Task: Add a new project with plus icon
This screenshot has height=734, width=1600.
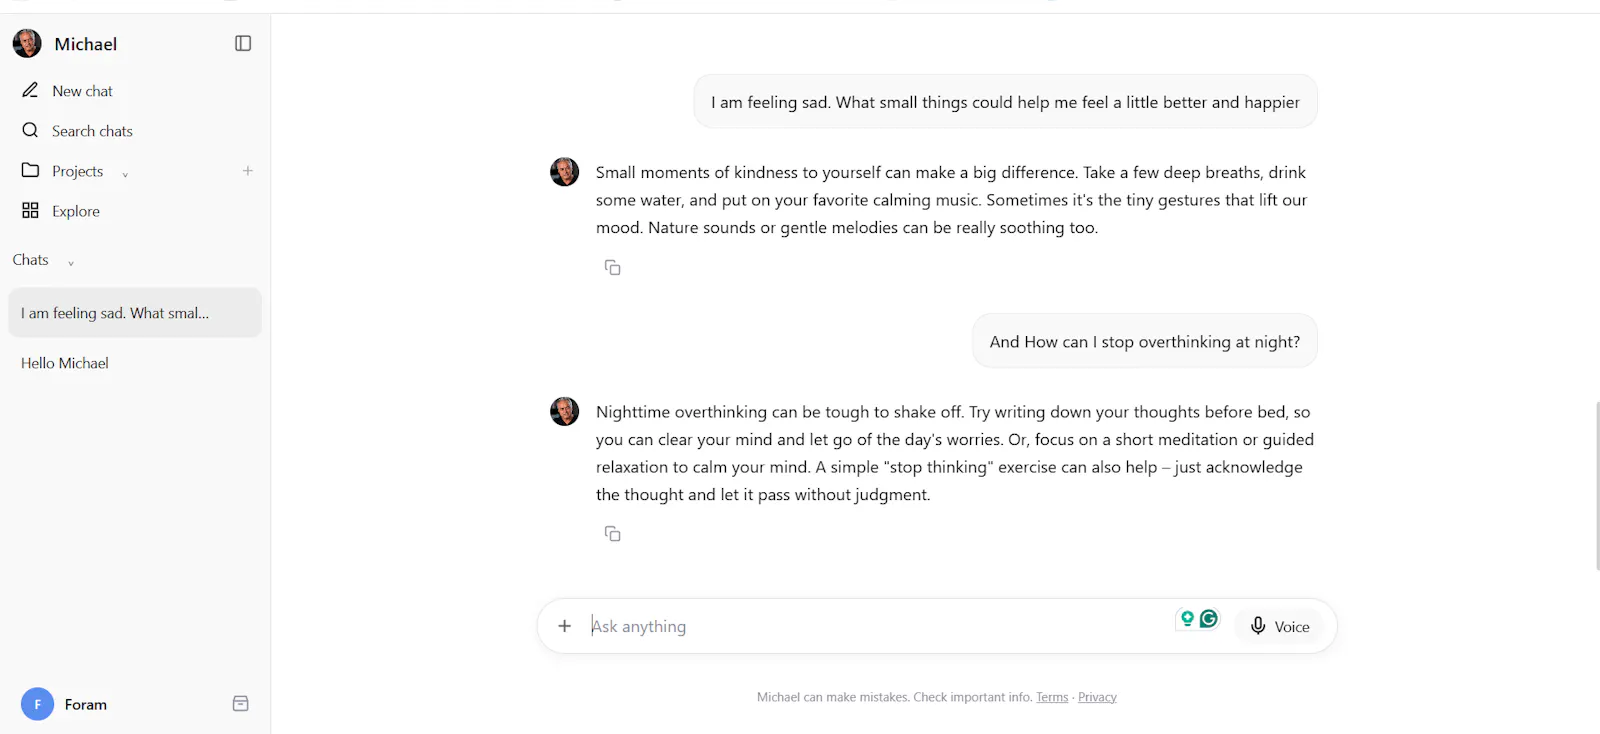Action: (248, 171)
